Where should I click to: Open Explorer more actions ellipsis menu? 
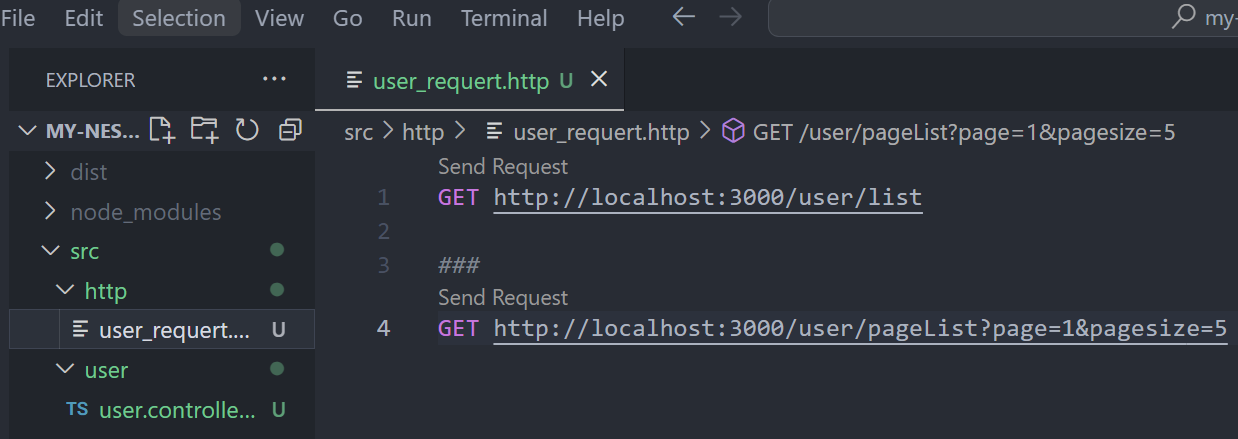pyautogui.click(x=273, y=79)
